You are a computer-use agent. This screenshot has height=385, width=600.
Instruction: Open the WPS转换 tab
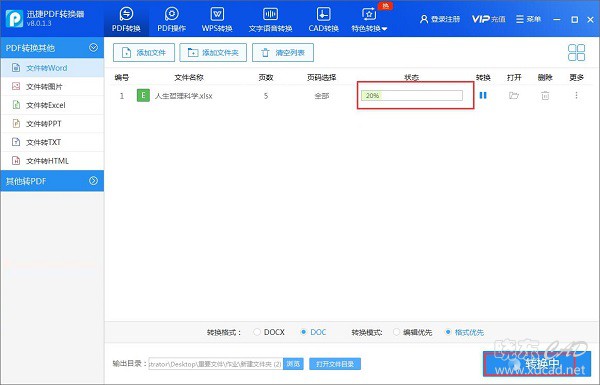(x=217, y=19)
